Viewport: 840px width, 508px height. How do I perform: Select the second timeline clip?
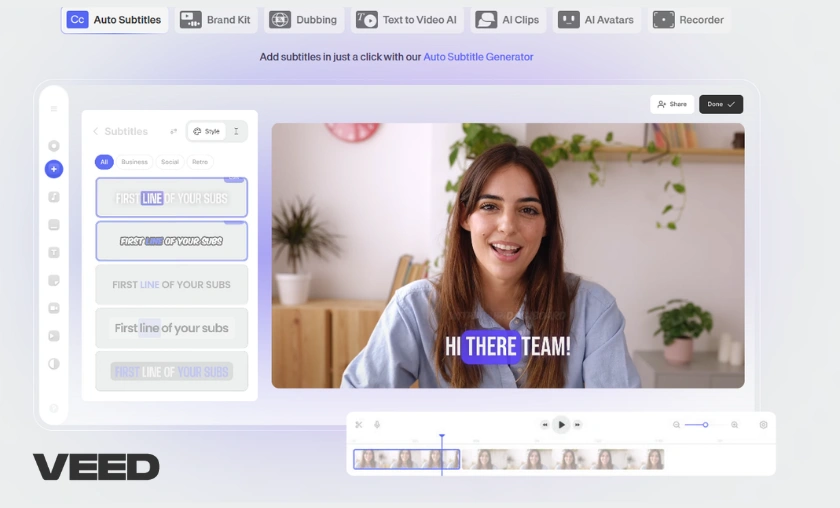(563, 459)
